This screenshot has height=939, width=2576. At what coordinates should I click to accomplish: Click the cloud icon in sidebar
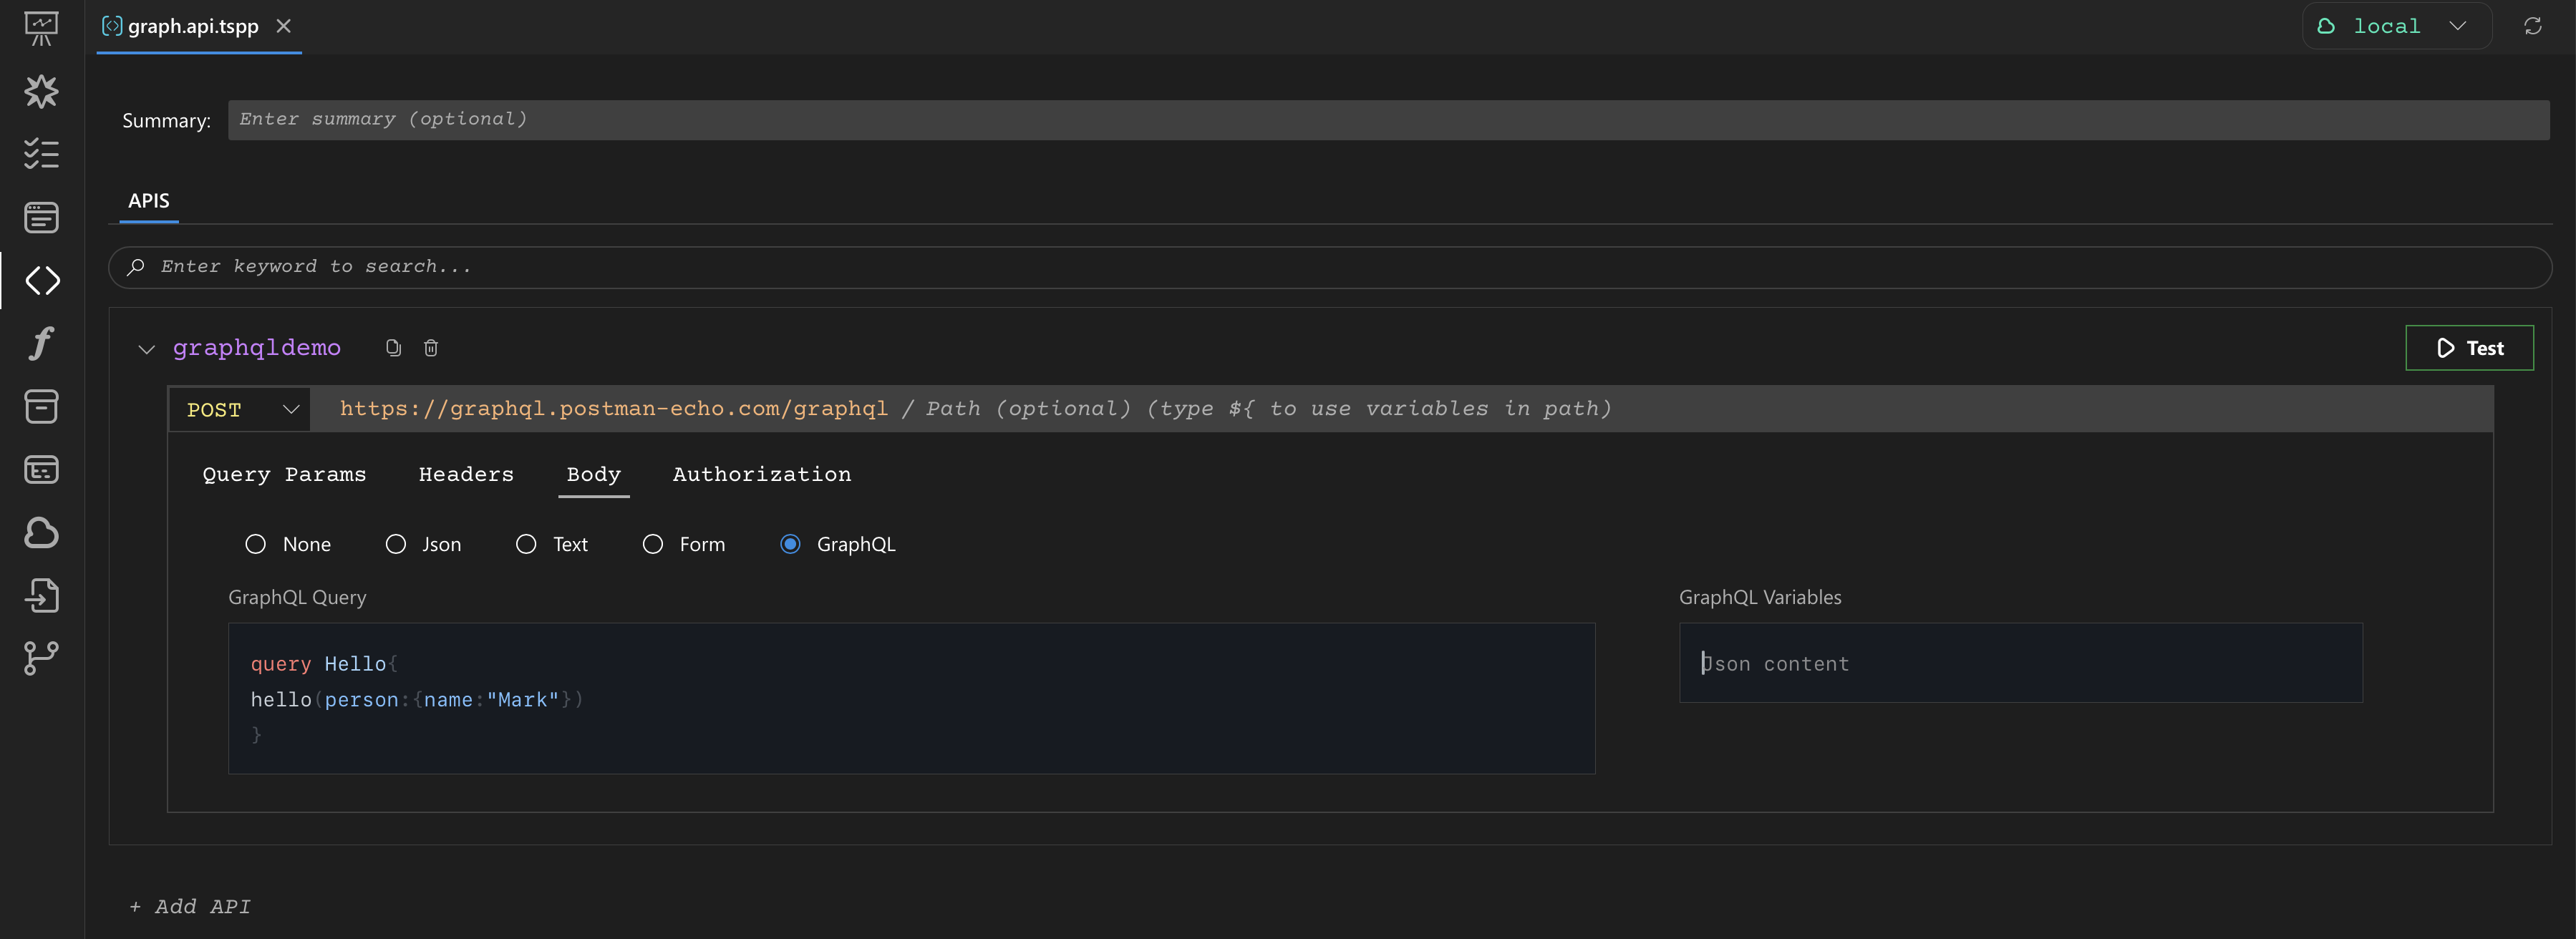tap(41, 533)
